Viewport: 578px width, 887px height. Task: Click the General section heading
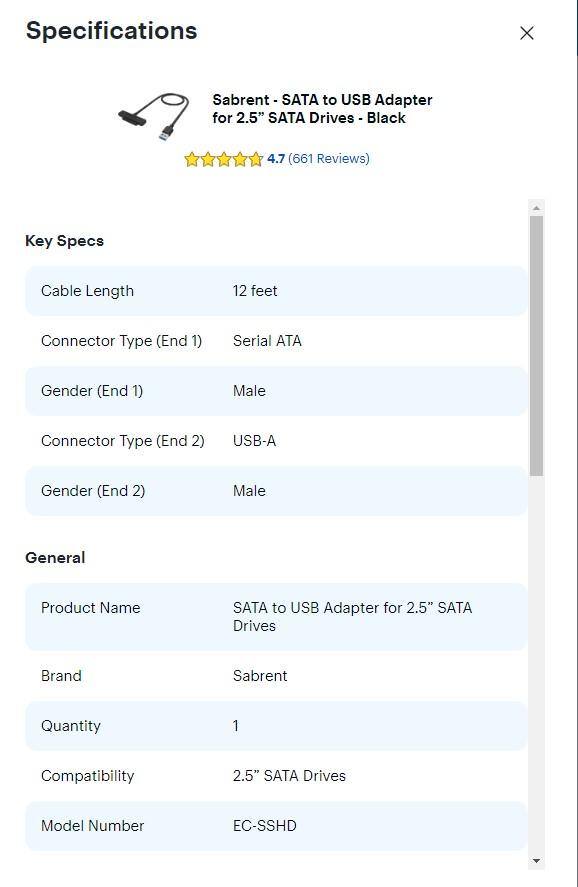(55, 558)
